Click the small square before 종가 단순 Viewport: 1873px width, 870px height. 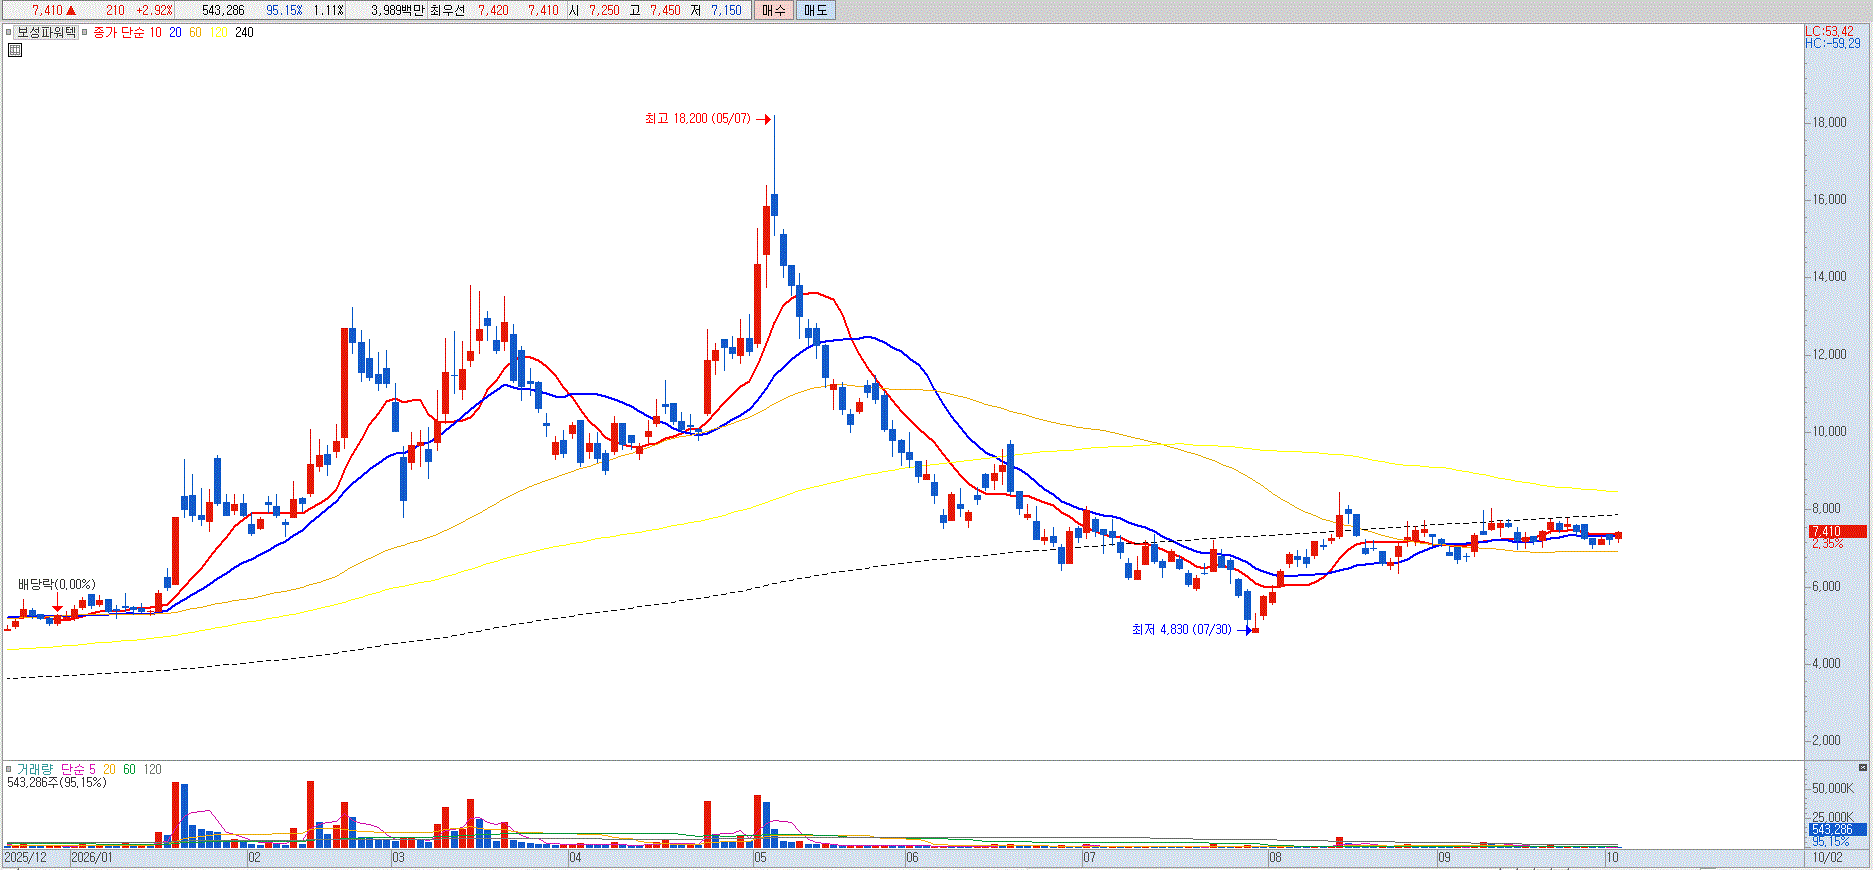click(x=85, y=33)
